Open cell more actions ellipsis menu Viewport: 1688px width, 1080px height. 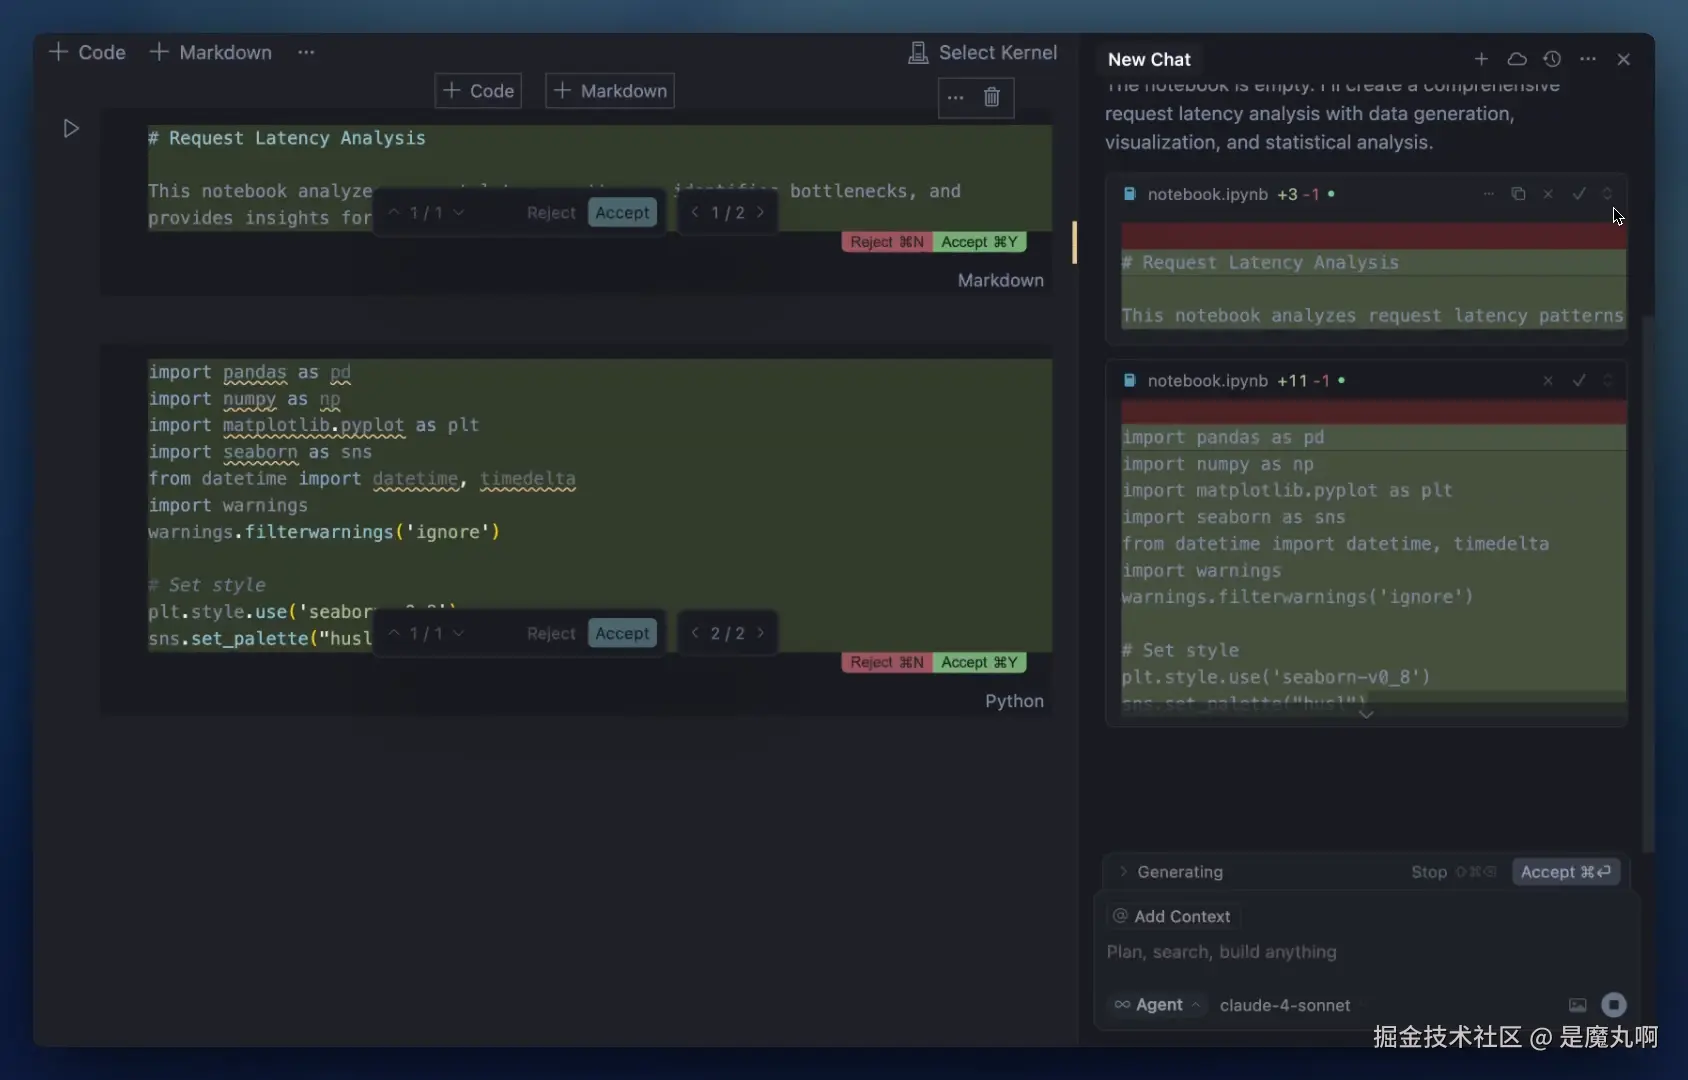[956, 97]
